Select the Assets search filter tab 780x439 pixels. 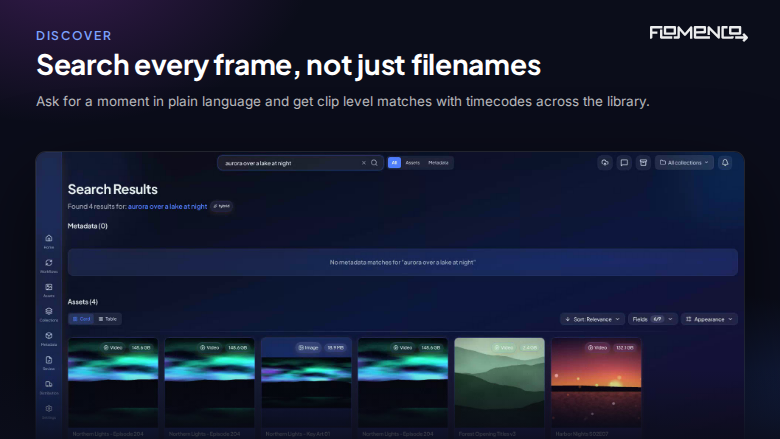(x=412, y=163)
